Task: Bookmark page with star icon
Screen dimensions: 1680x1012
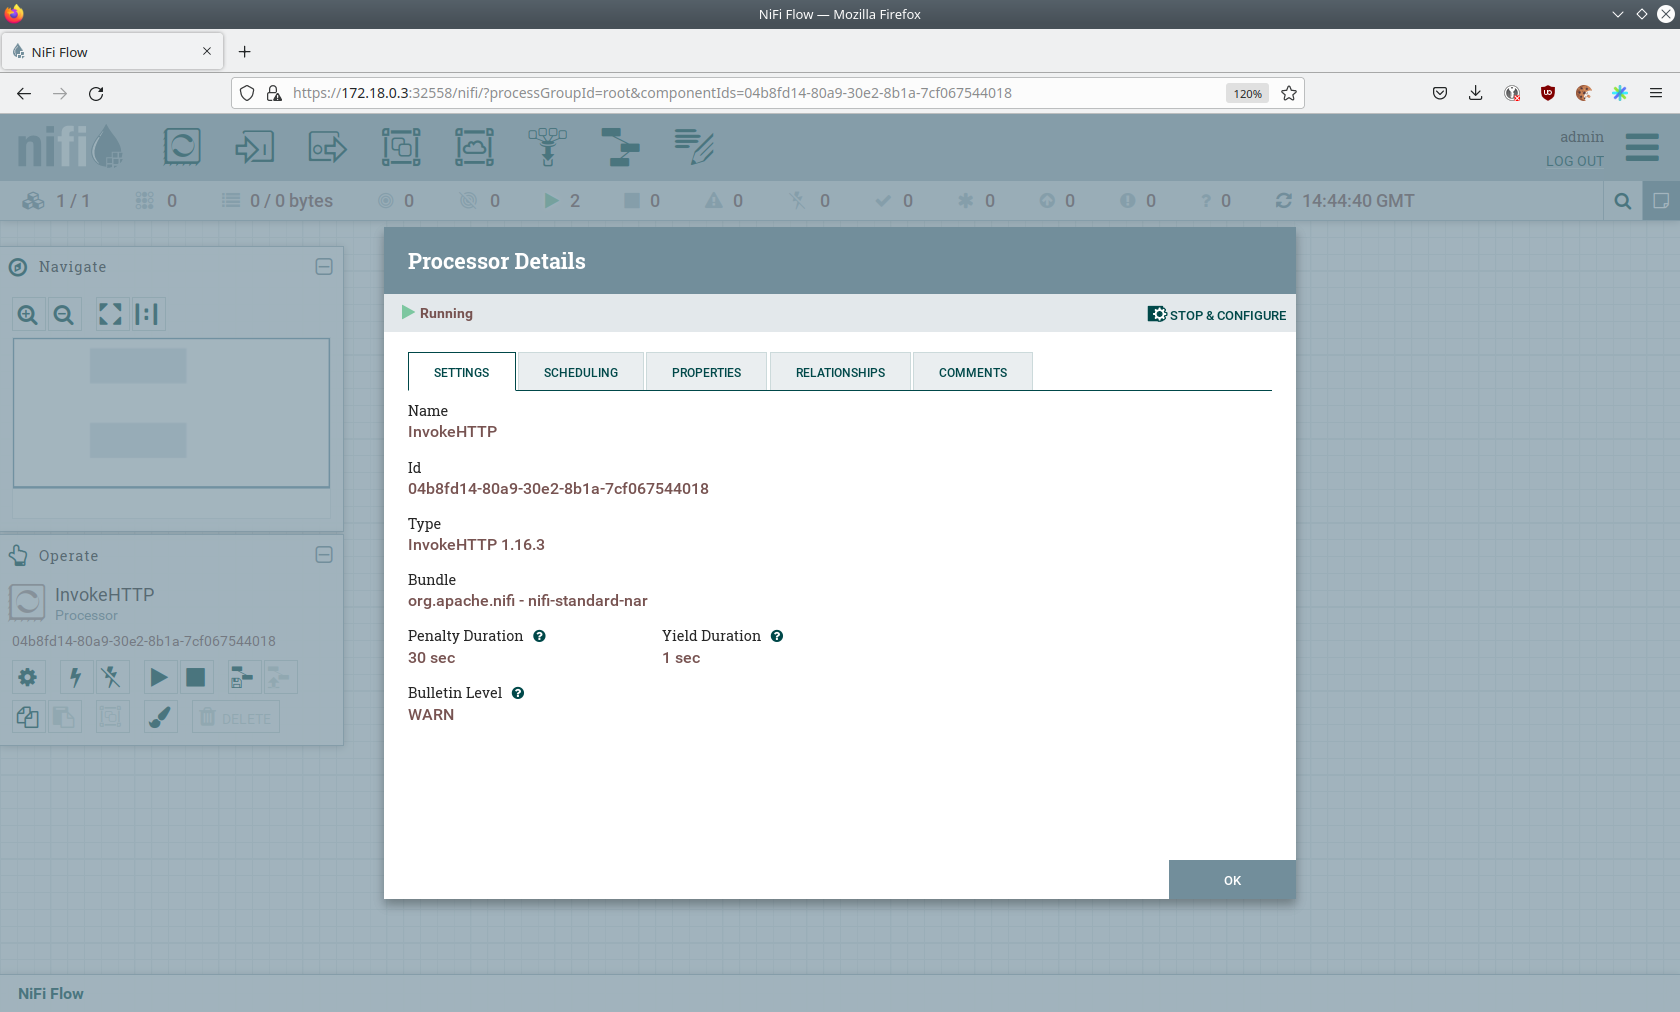Action: (x=1289, y=93)
